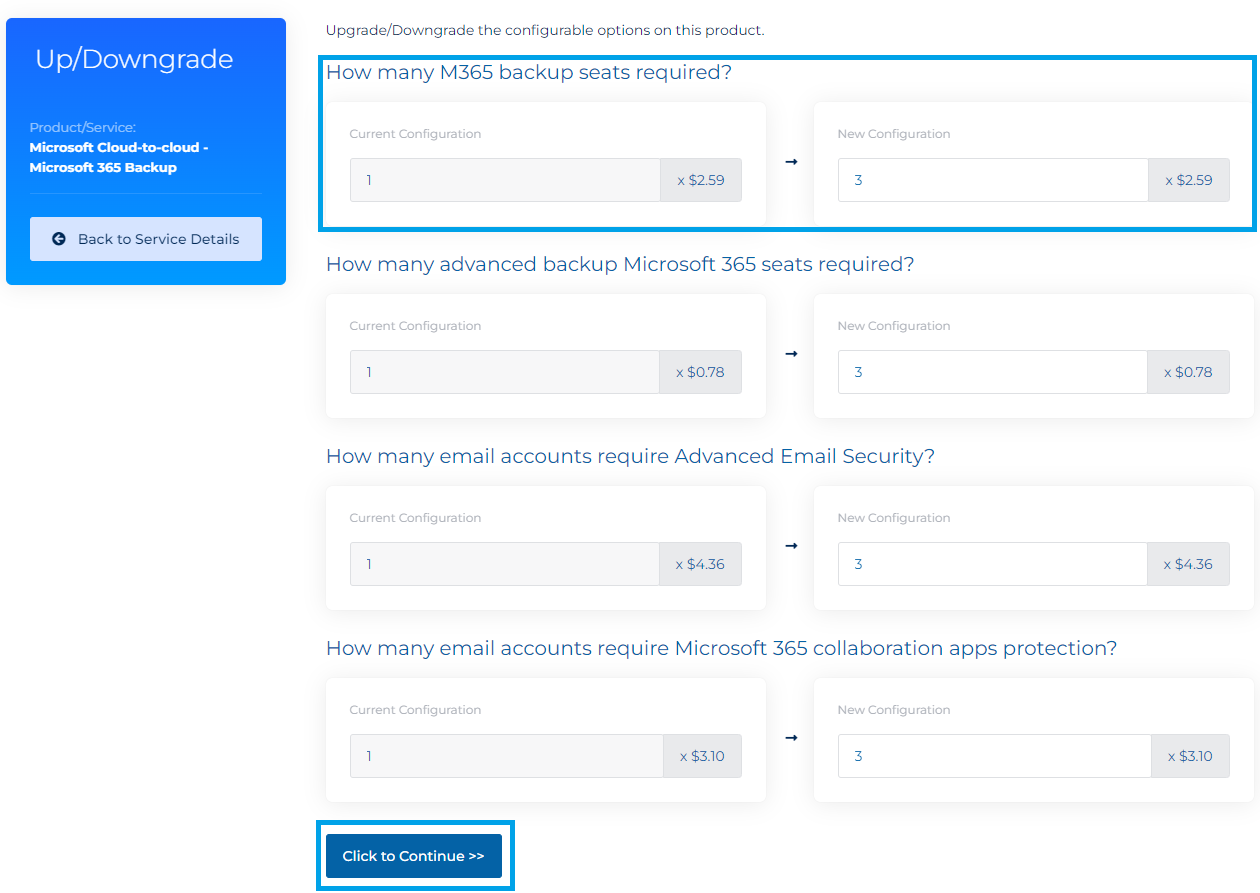Click 'New Configuration' label under Advanced Email Security
The height and width of the screenshot is (893, 1260).
click(894, 518)
